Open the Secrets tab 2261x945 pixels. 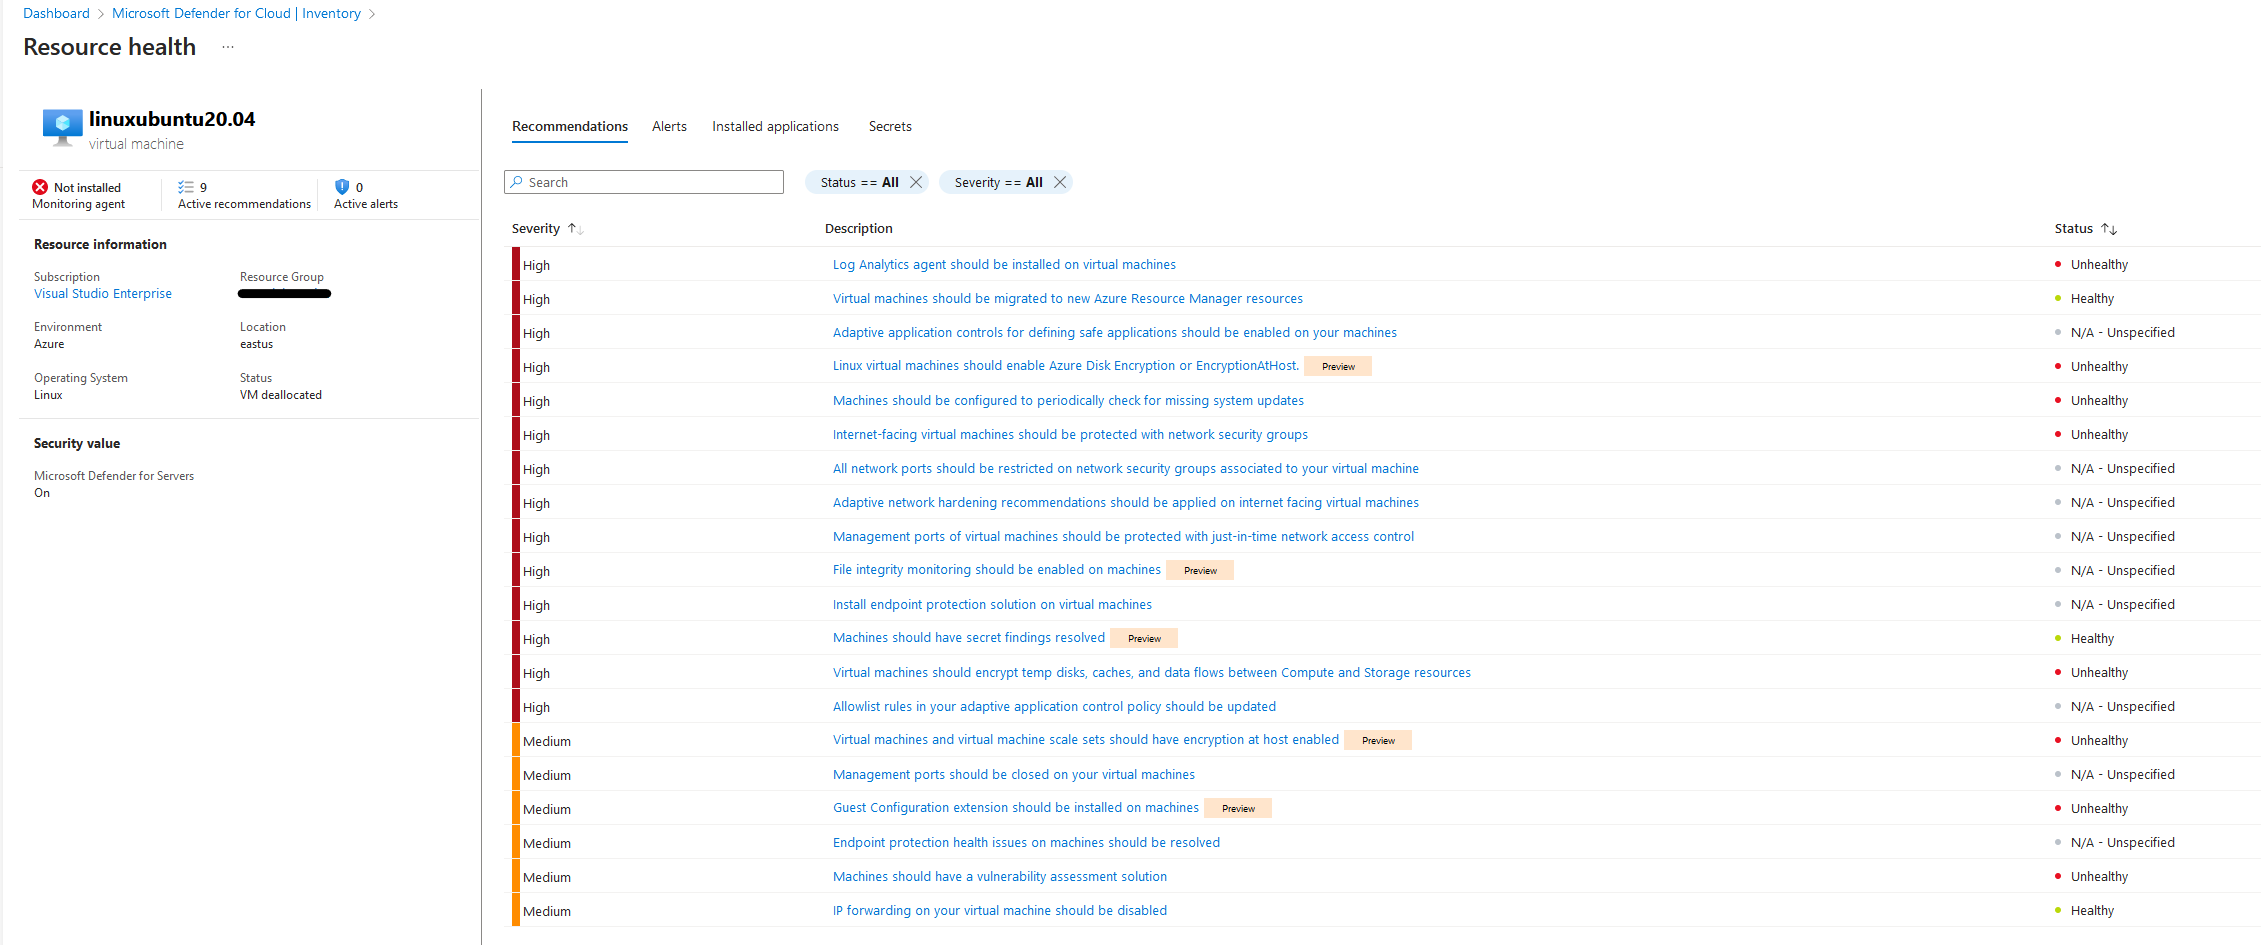click(x=890, y=126)
